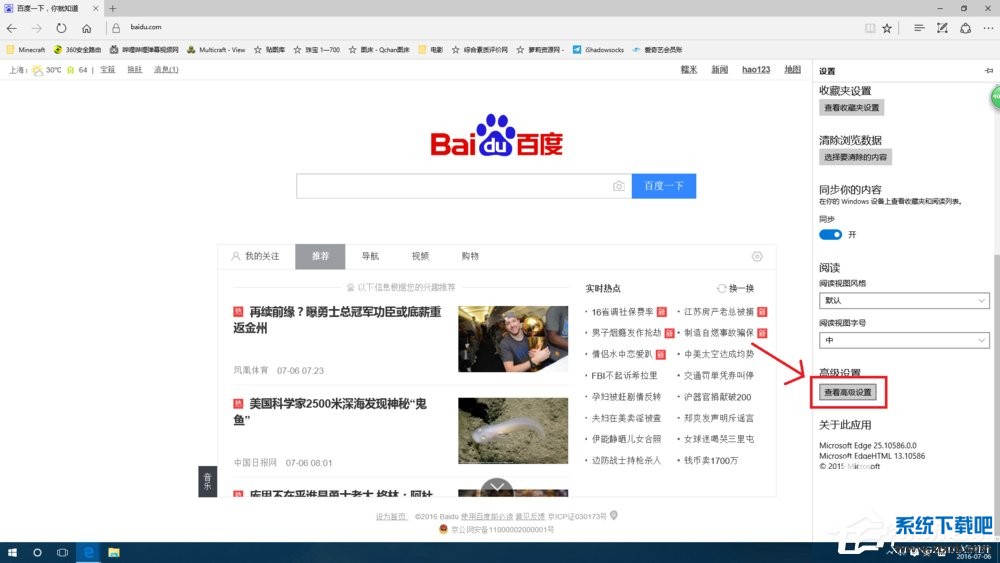
Task: Click the favorites star icon
Action: coord(887,28)
